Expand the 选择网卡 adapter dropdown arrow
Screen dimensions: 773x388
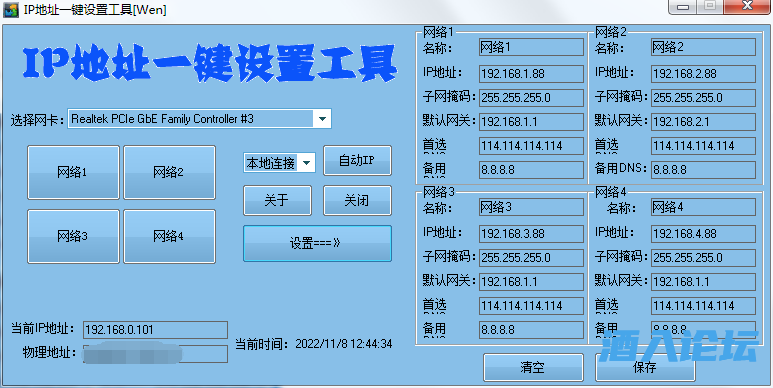pos(322,119)
